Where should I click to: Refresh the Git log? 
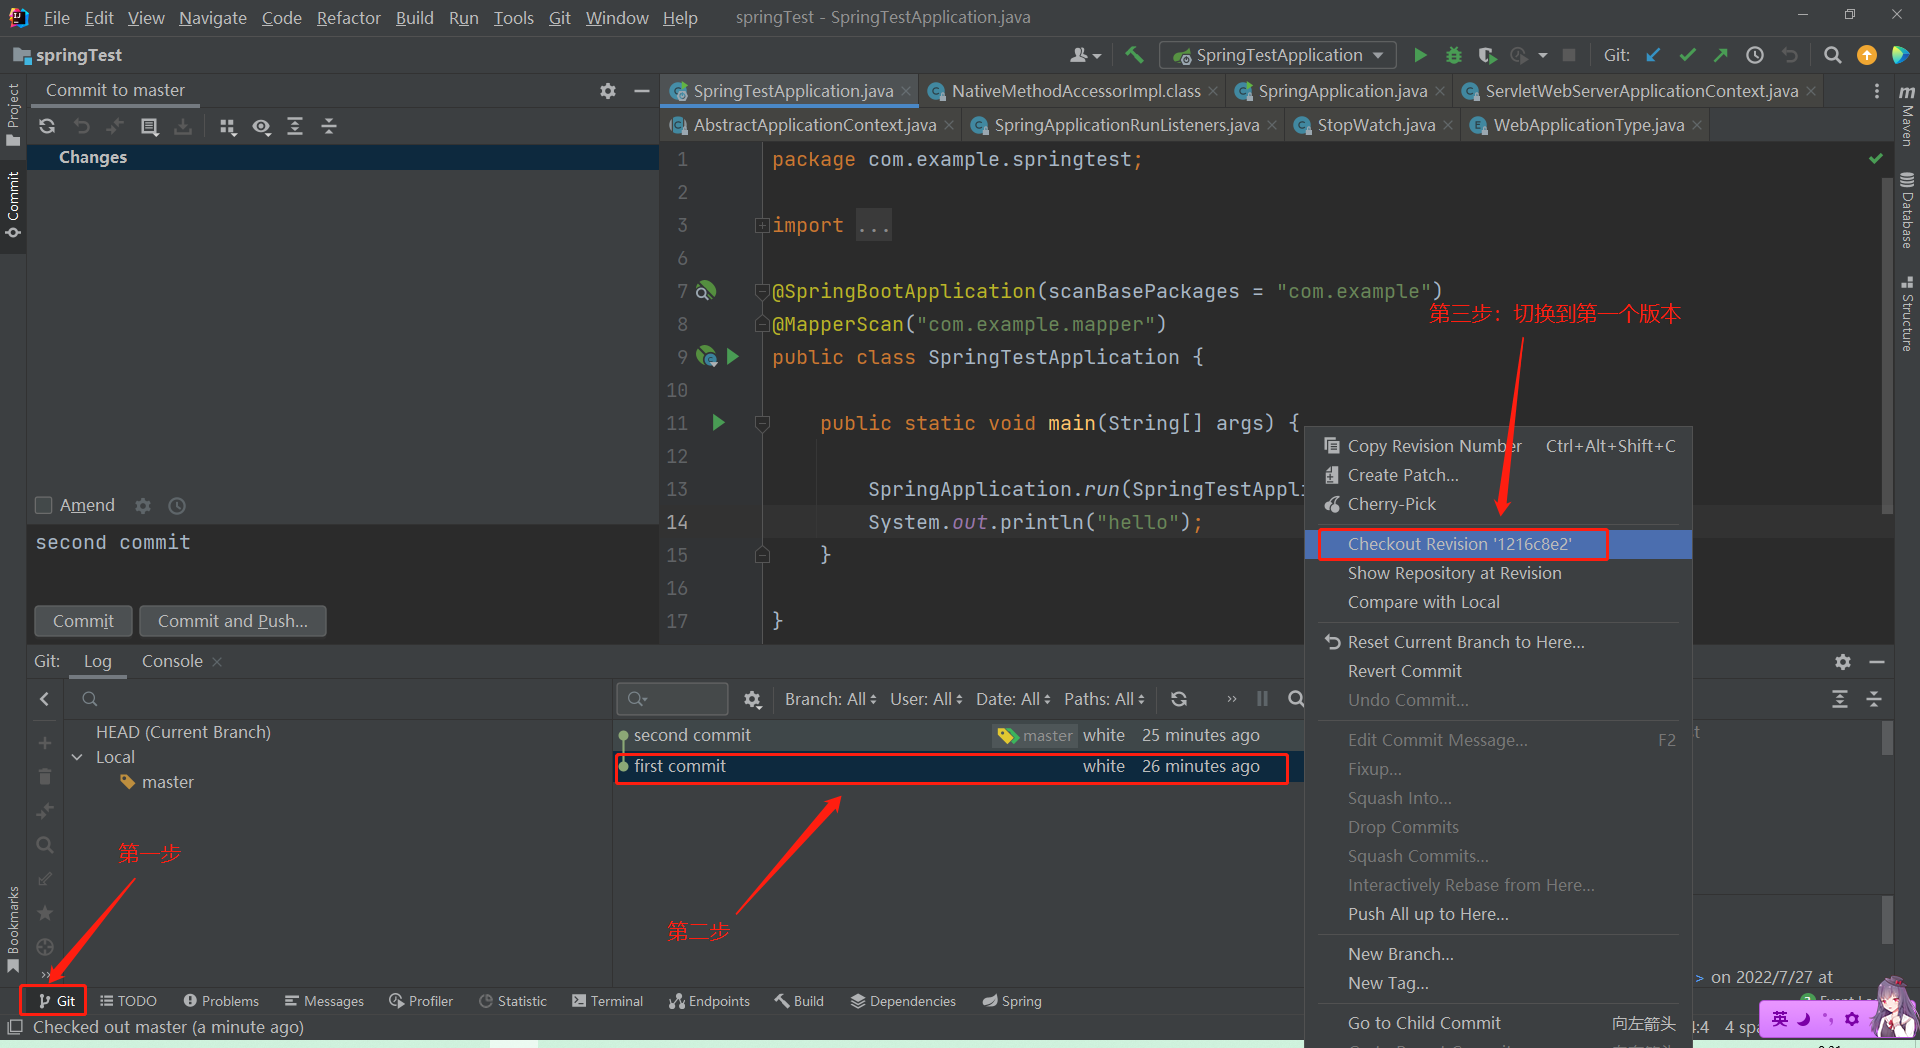(1179, 699)
